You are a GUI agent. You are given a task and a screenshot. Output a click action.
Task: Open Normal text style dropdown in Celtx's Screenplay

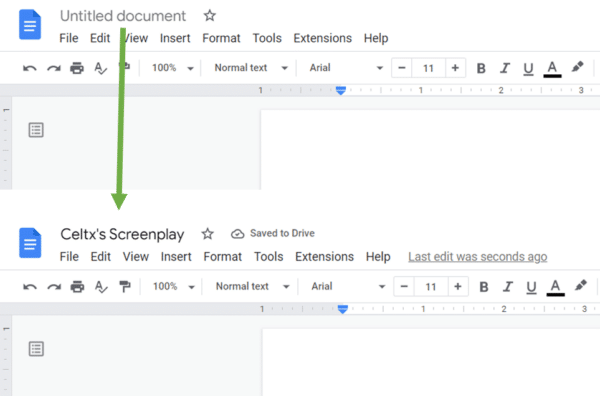pos(252,287)
